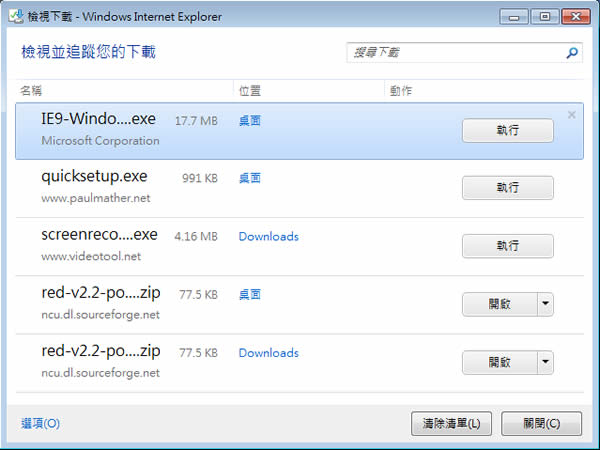600x450 pixels.
Task: Click the search magnifier icon
Action: pyautogui.click(x=572, y=52)
